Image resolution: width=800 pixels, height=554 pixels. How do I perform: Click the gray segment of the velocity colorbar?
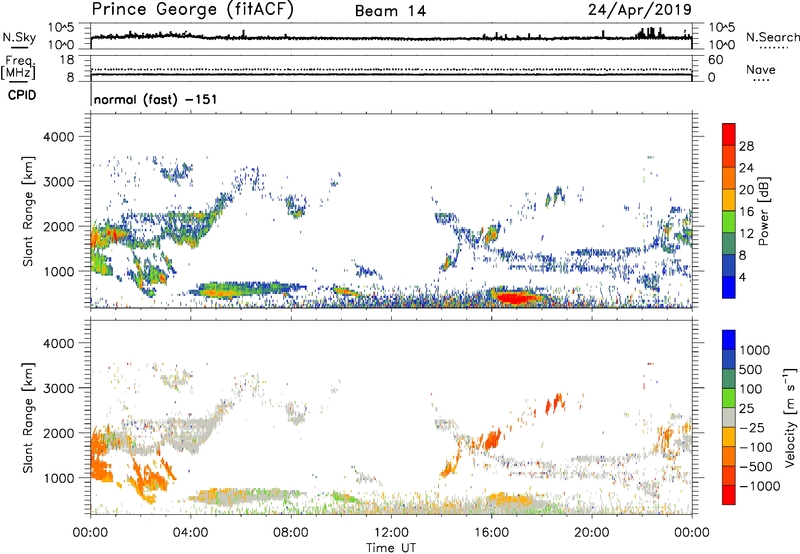[x=729, y=417]
